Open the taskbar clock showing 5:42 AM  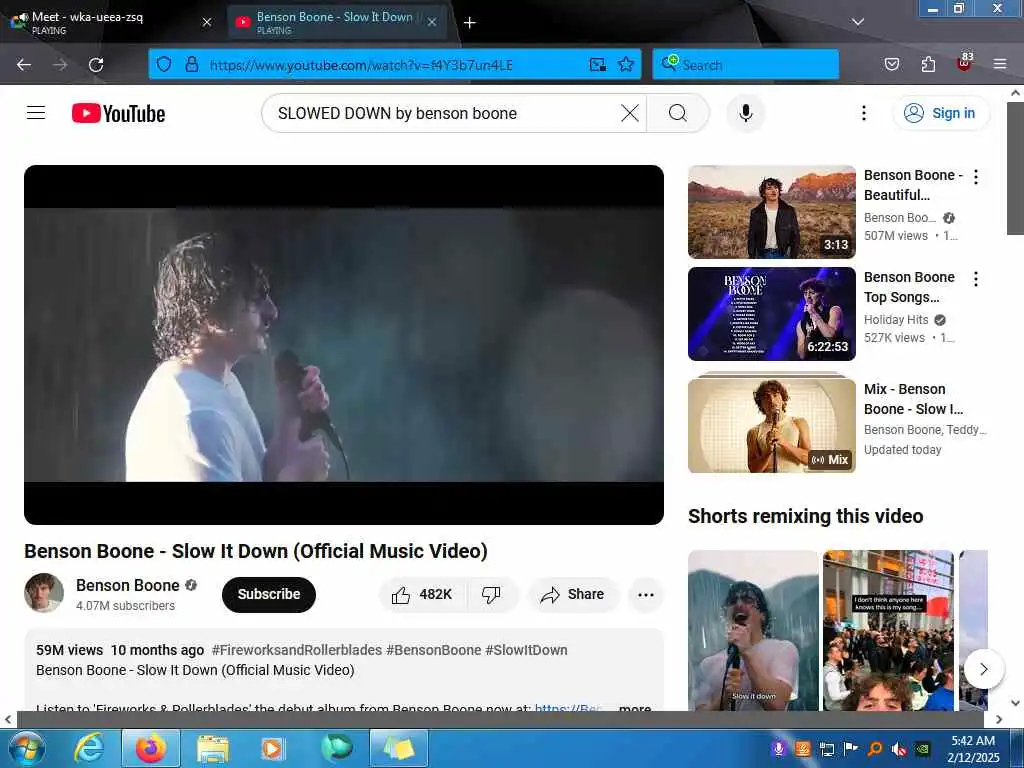click(x=974, y=749)
